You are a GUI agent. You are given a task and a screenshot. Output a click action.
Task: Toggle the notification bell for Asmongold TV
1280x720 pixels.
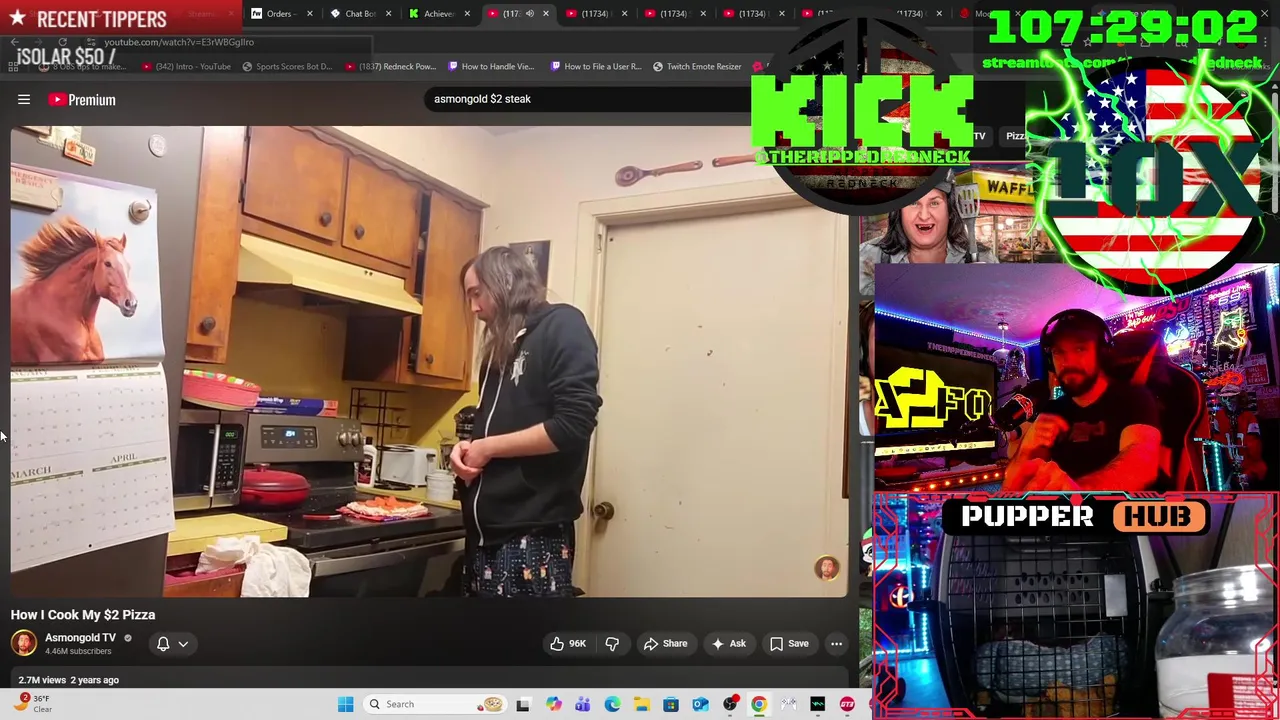163,644
